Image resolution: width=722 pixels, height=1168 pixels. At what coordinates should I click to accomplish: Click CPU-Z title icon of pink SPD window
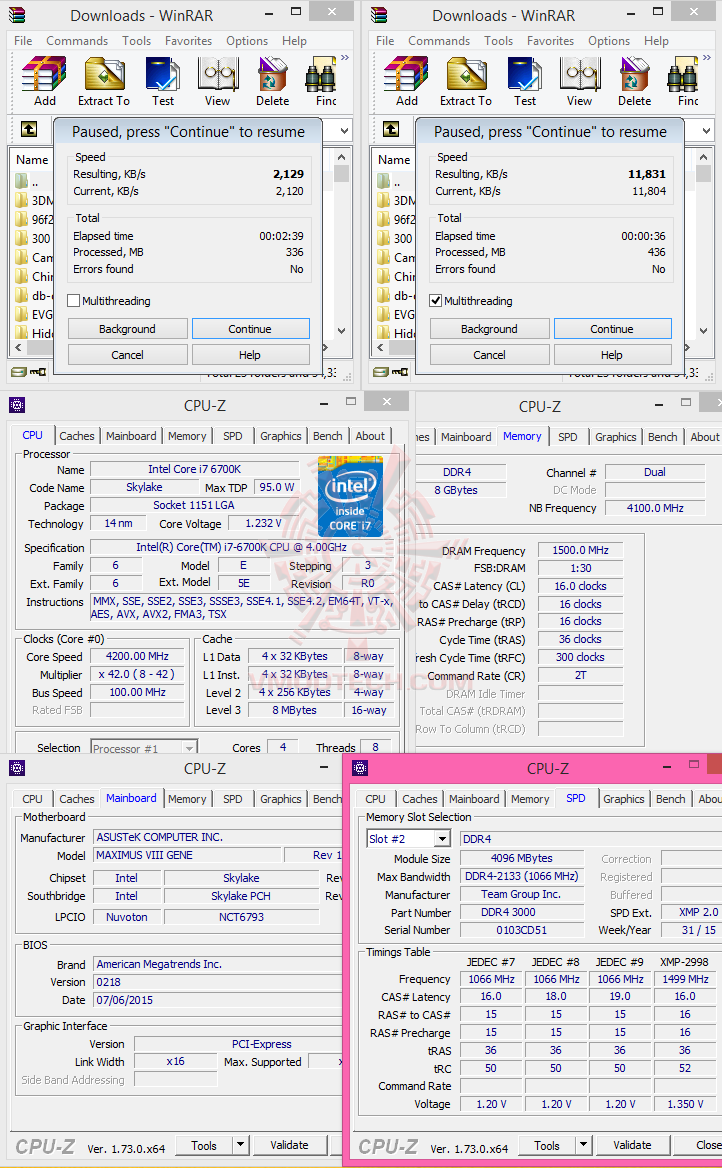[x=360, y=768]
